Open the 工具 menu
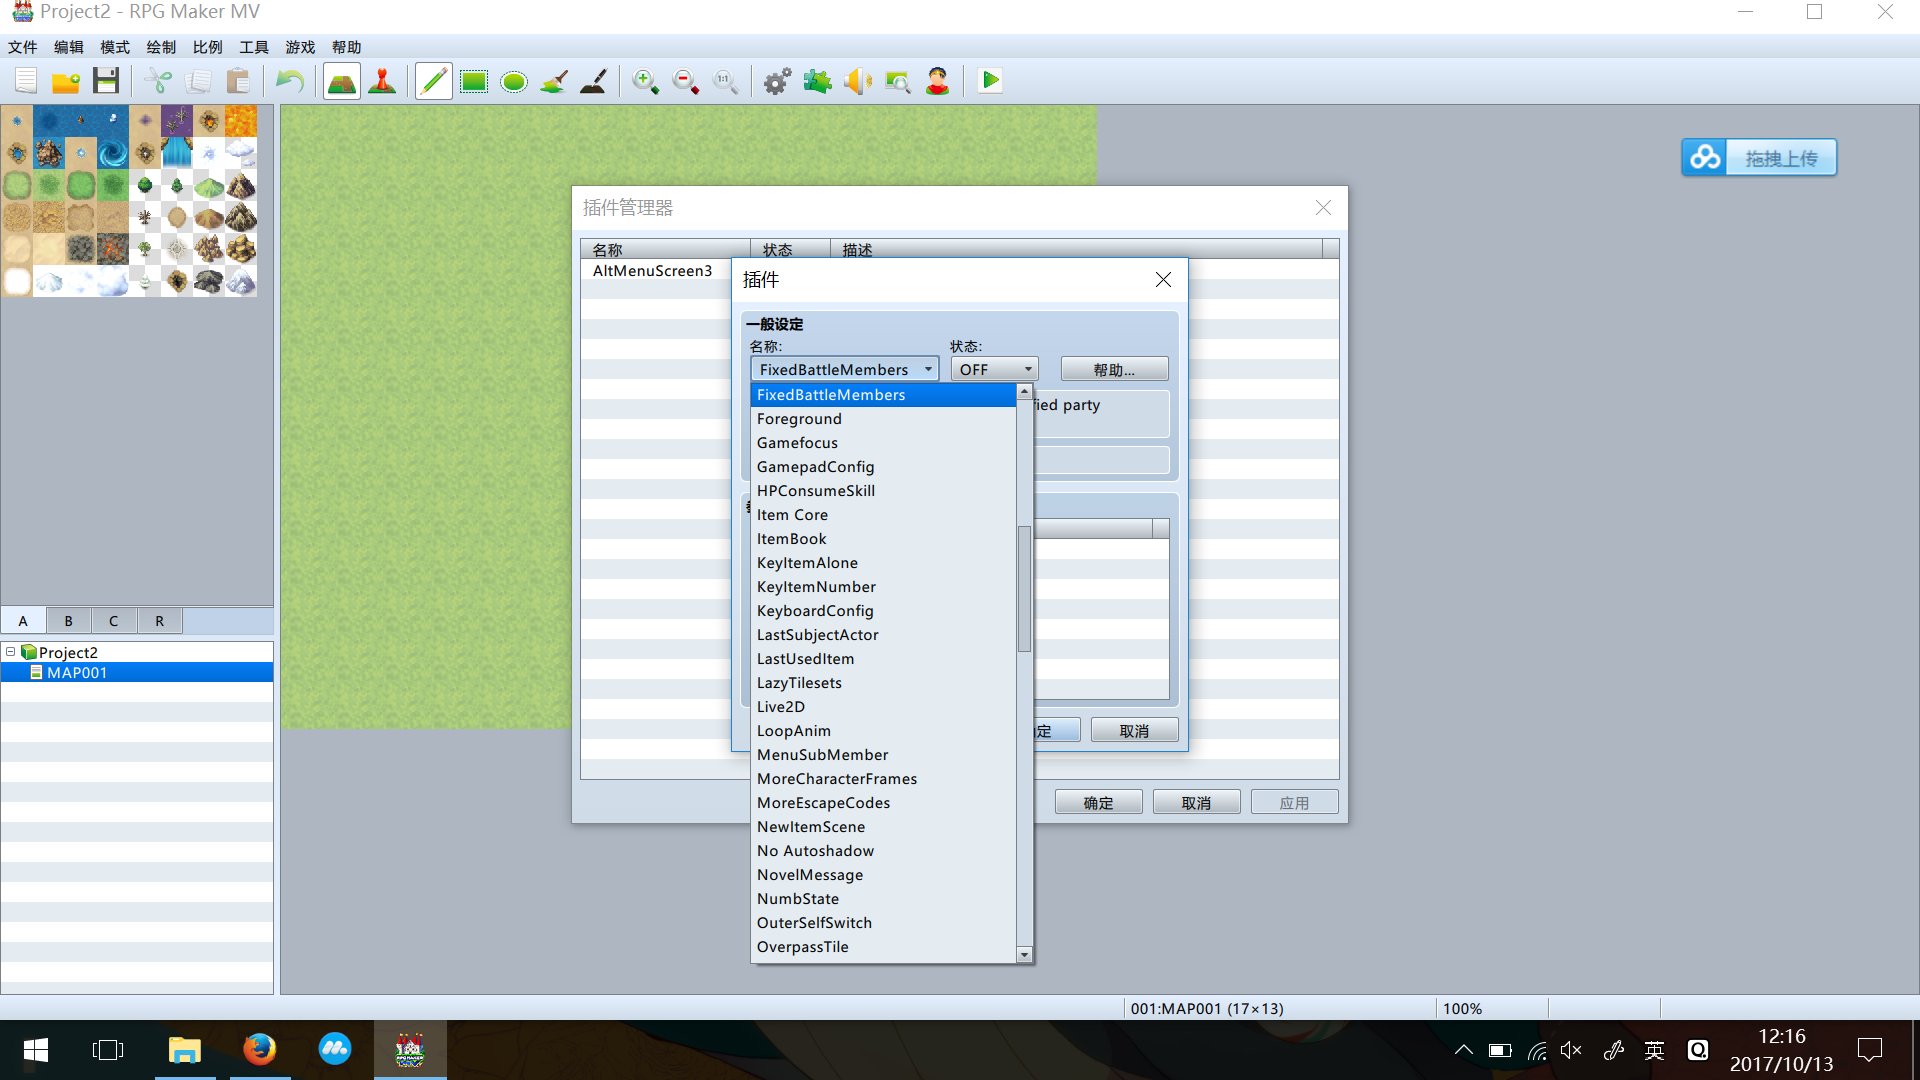1920x1080 pixels. [253, 47]
